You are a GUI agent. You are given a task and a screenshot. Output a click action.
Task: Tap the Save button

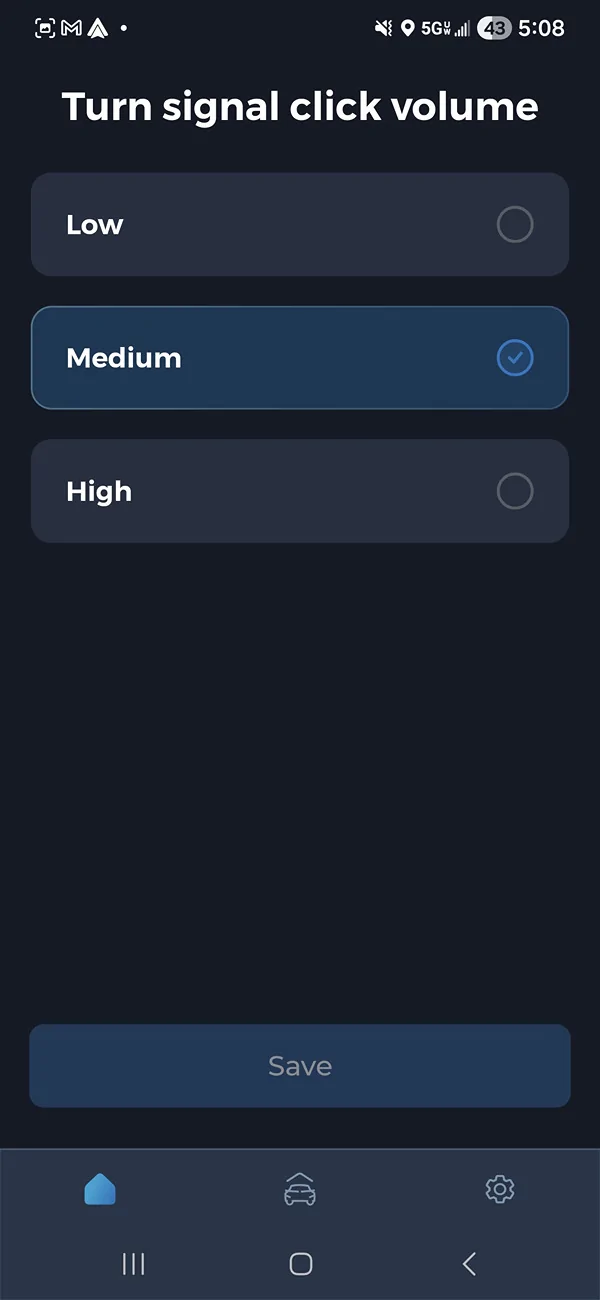coord(300,1066)
